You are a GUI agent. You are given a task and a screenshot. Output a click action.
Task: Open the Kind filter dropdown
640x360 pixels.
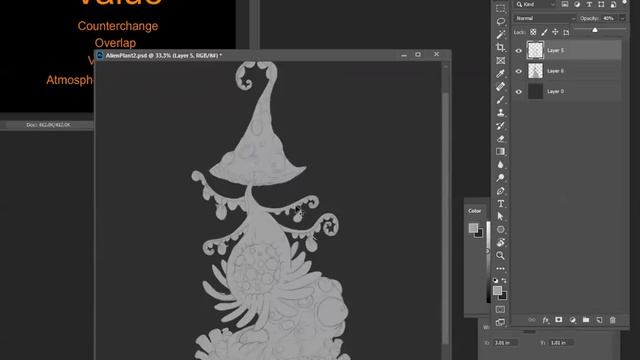point(535,4)
